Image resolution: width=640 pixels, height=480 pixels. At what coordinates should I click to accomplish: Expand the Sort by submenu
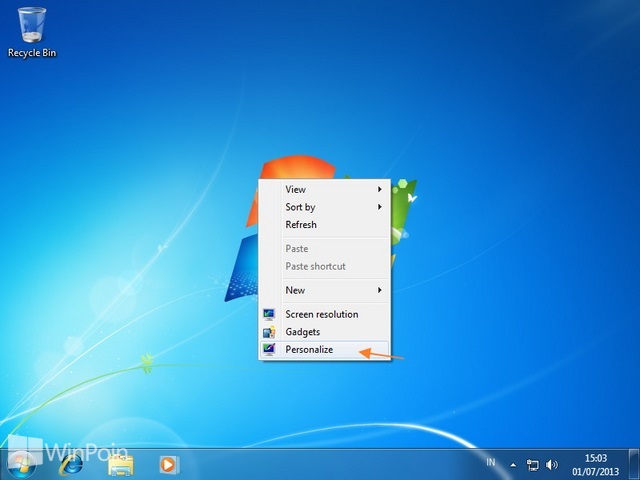pyautogui.click(x=324, y=207)
